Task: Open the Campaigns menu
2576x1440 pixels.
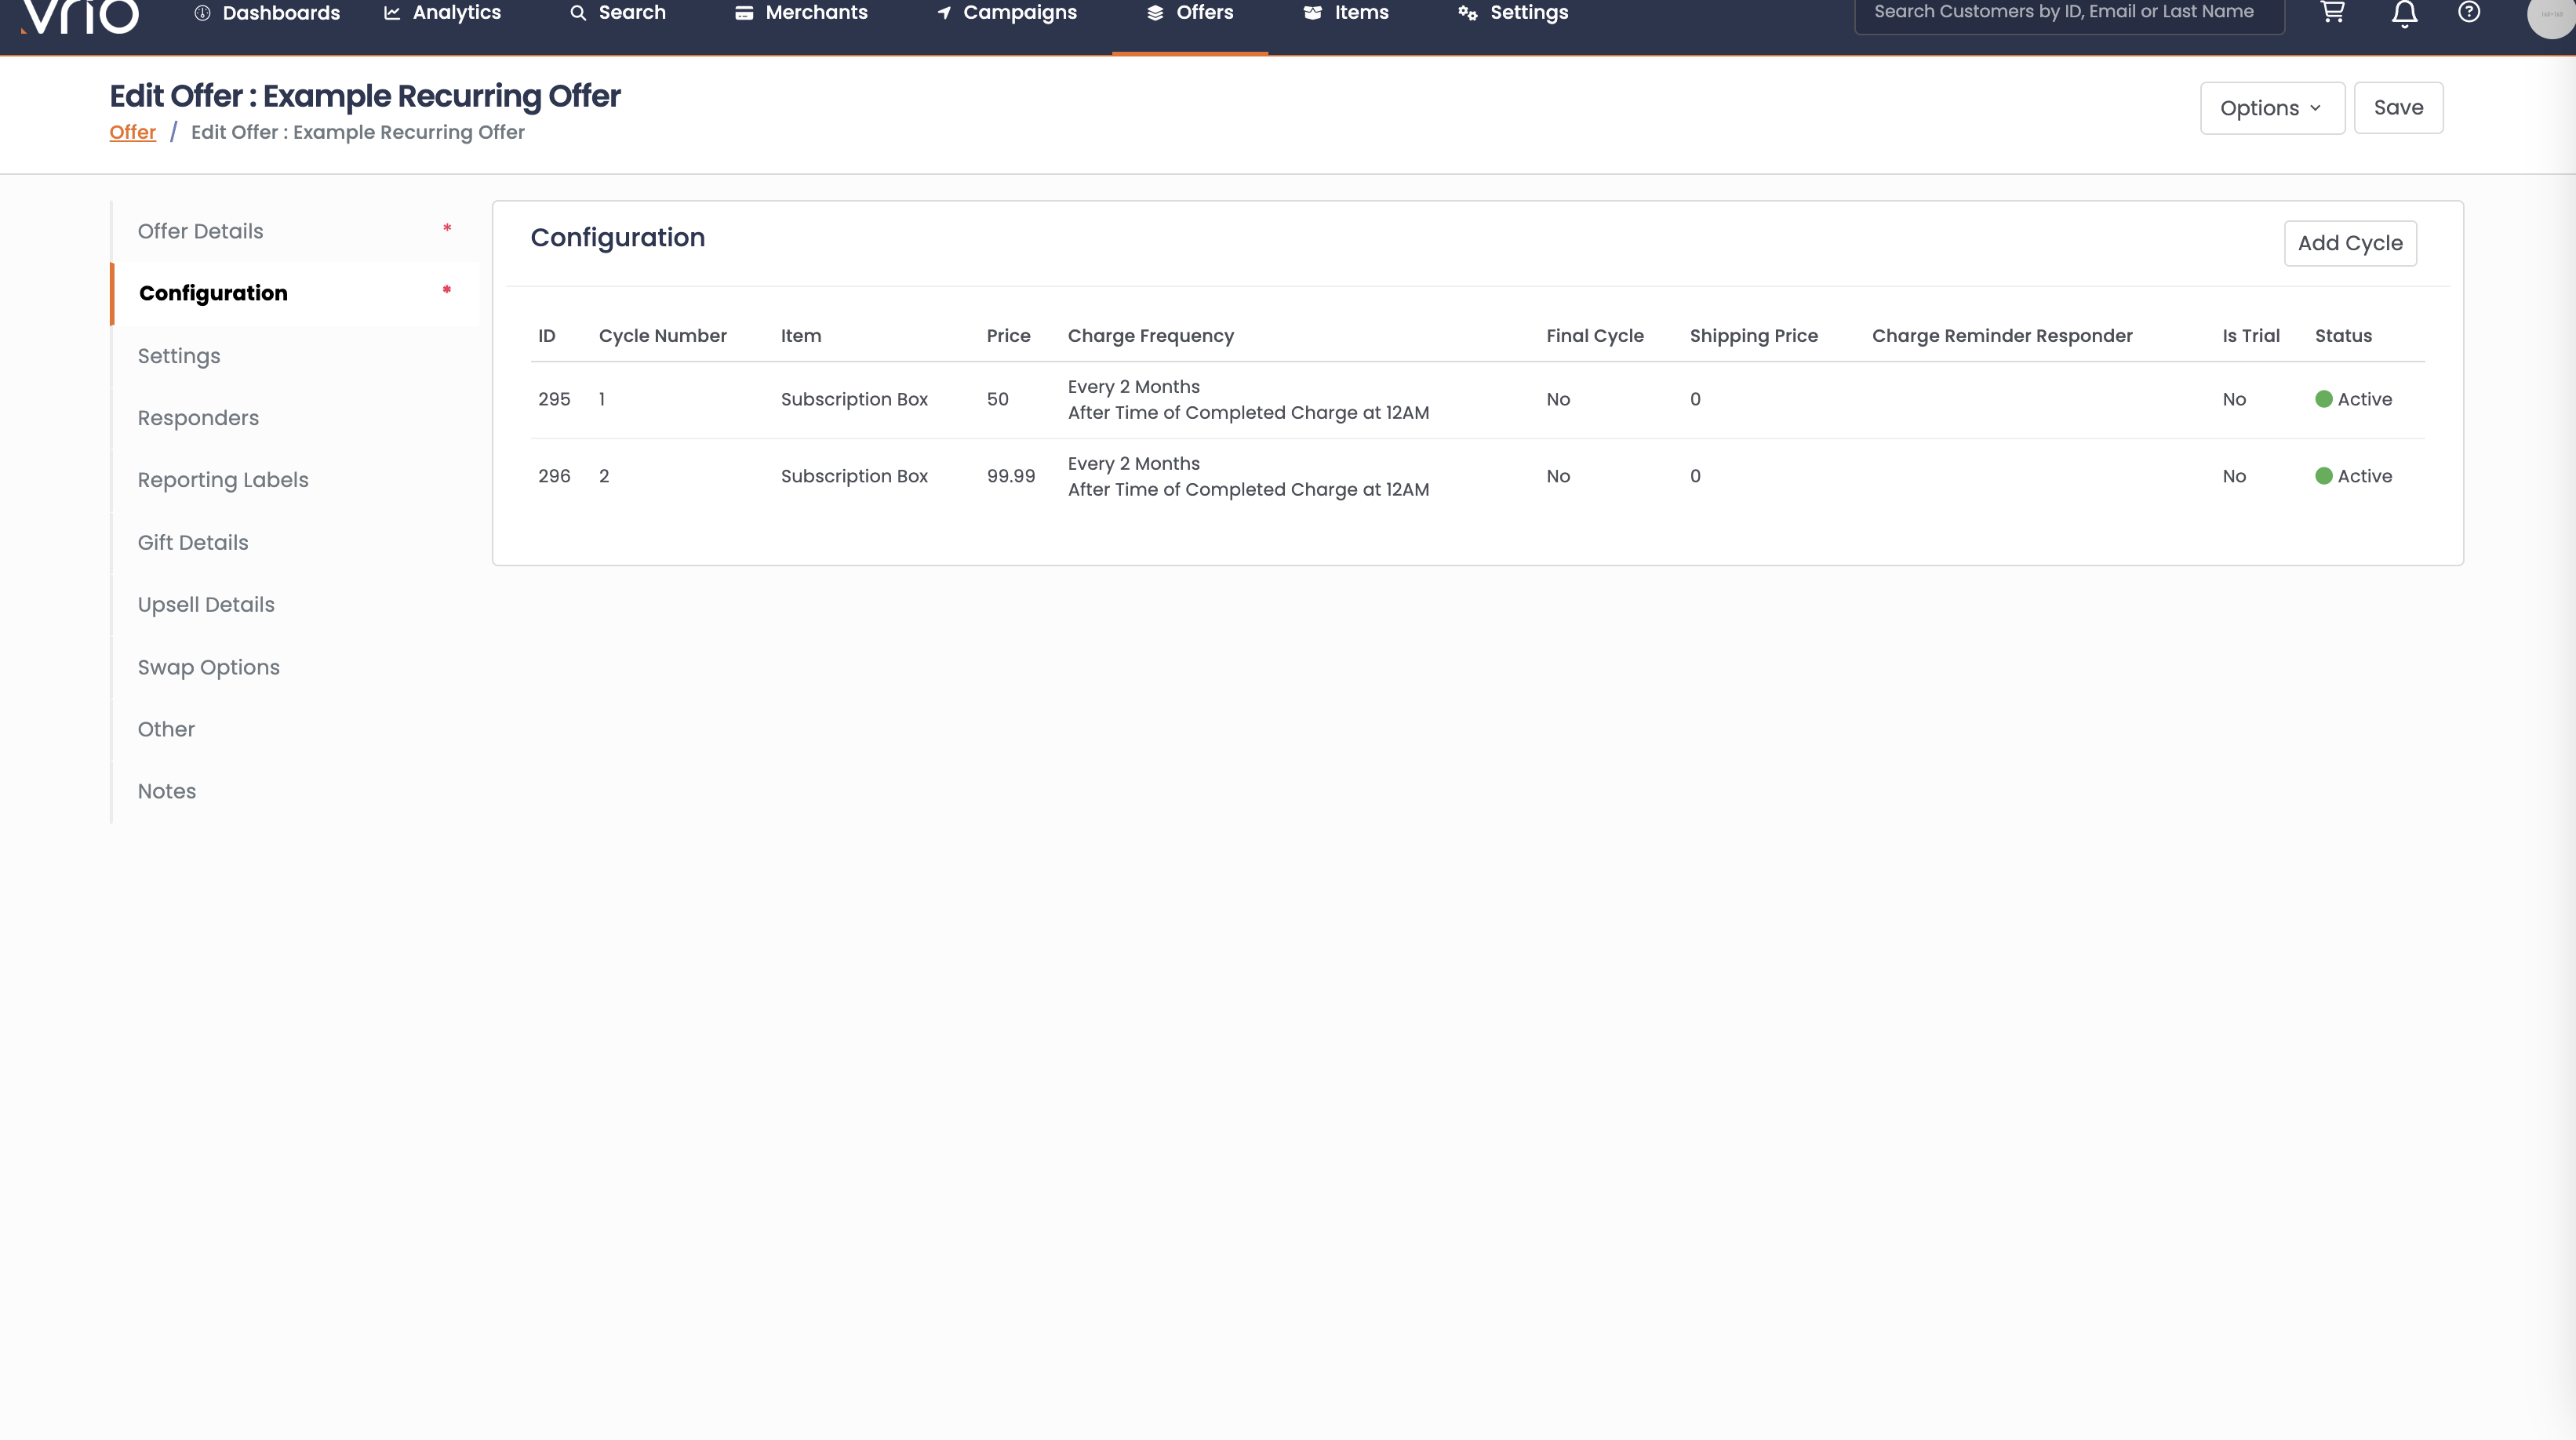Action: [1007, 13]
